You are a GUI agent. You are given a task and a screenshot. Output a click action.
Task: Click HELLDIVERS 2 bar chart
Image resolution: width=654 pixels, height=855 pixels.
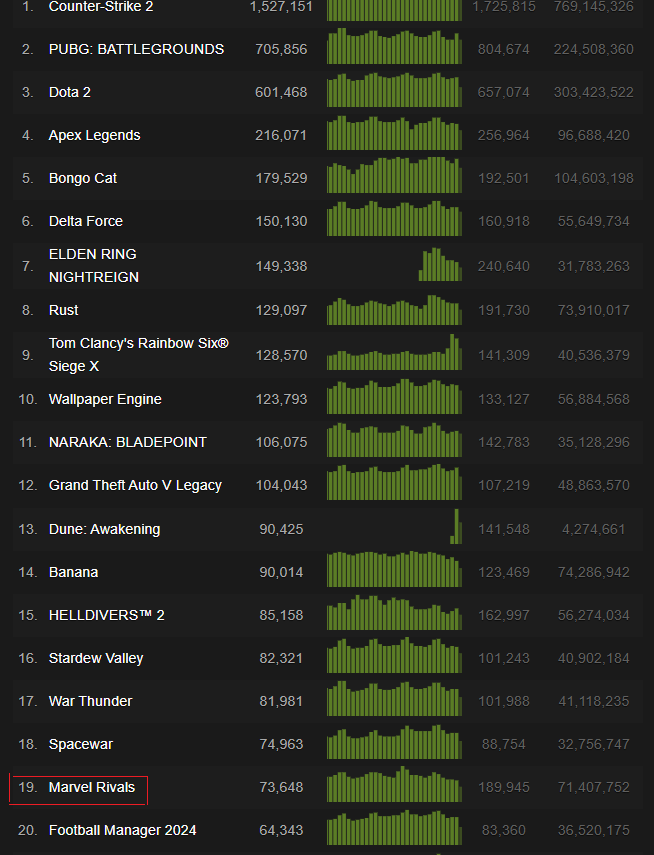click(394, 613)
